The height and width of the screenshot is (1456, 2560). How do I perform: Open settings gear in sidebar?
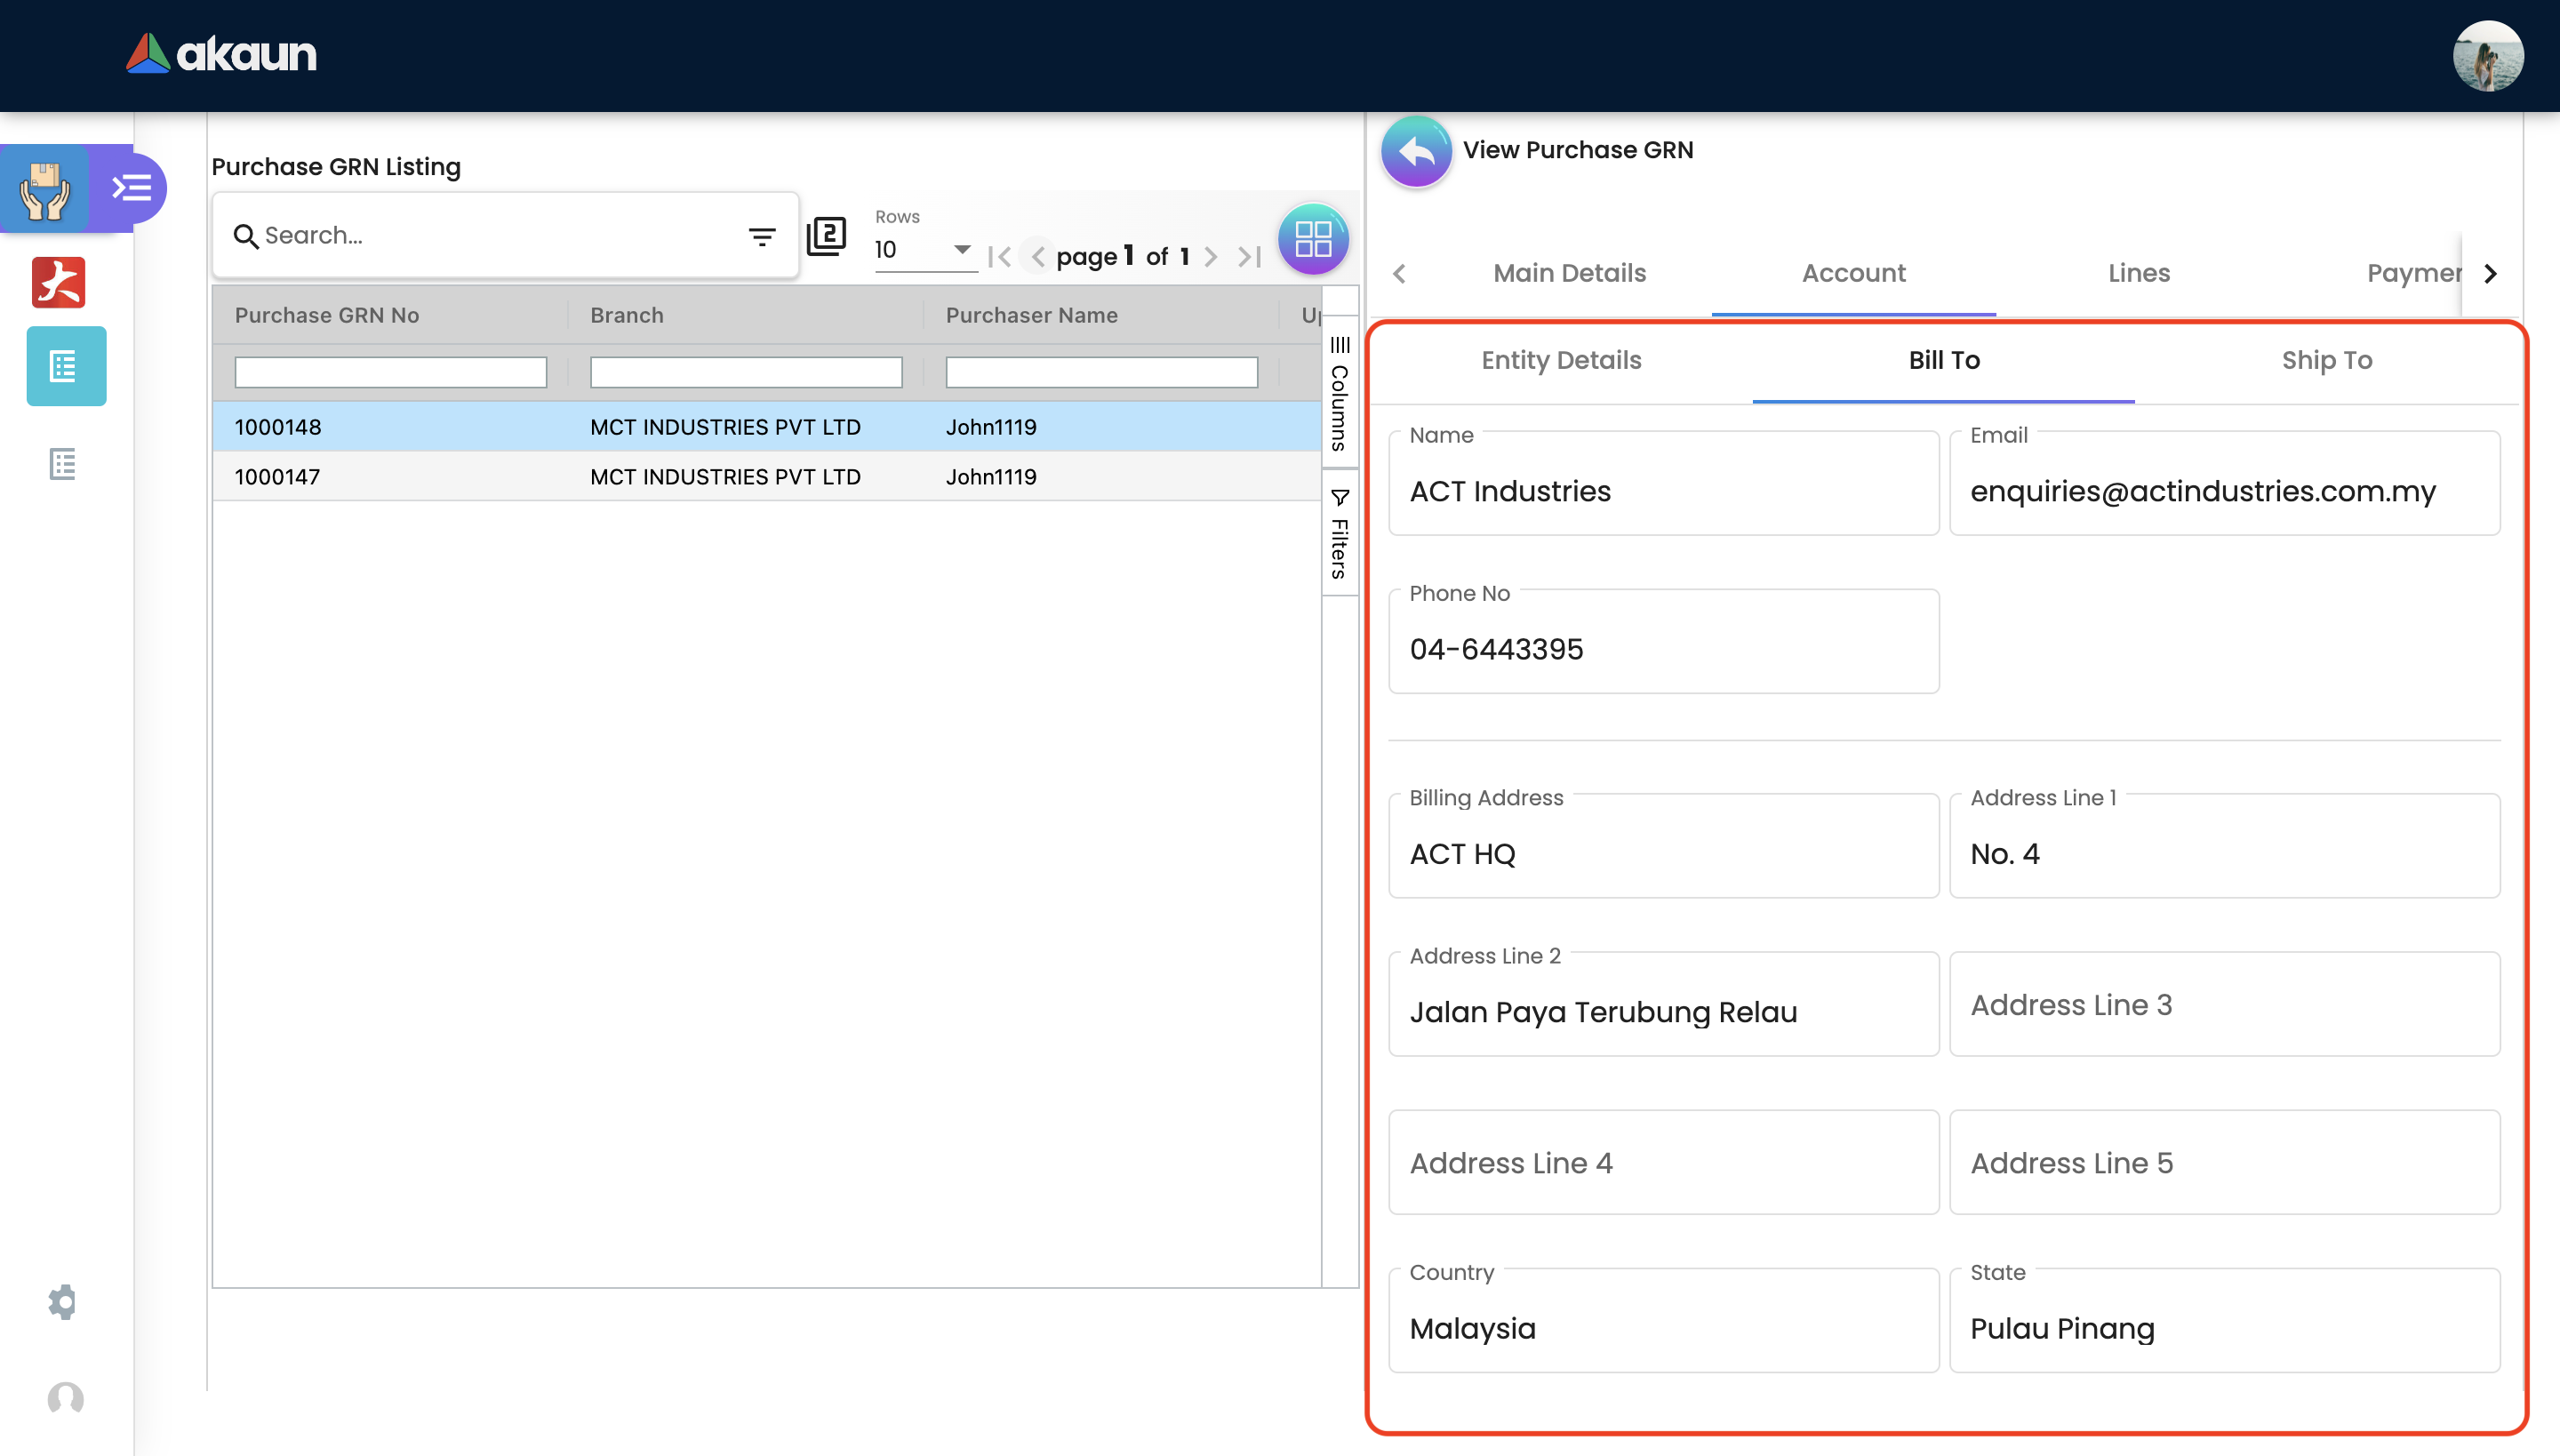coord(63,1301)
